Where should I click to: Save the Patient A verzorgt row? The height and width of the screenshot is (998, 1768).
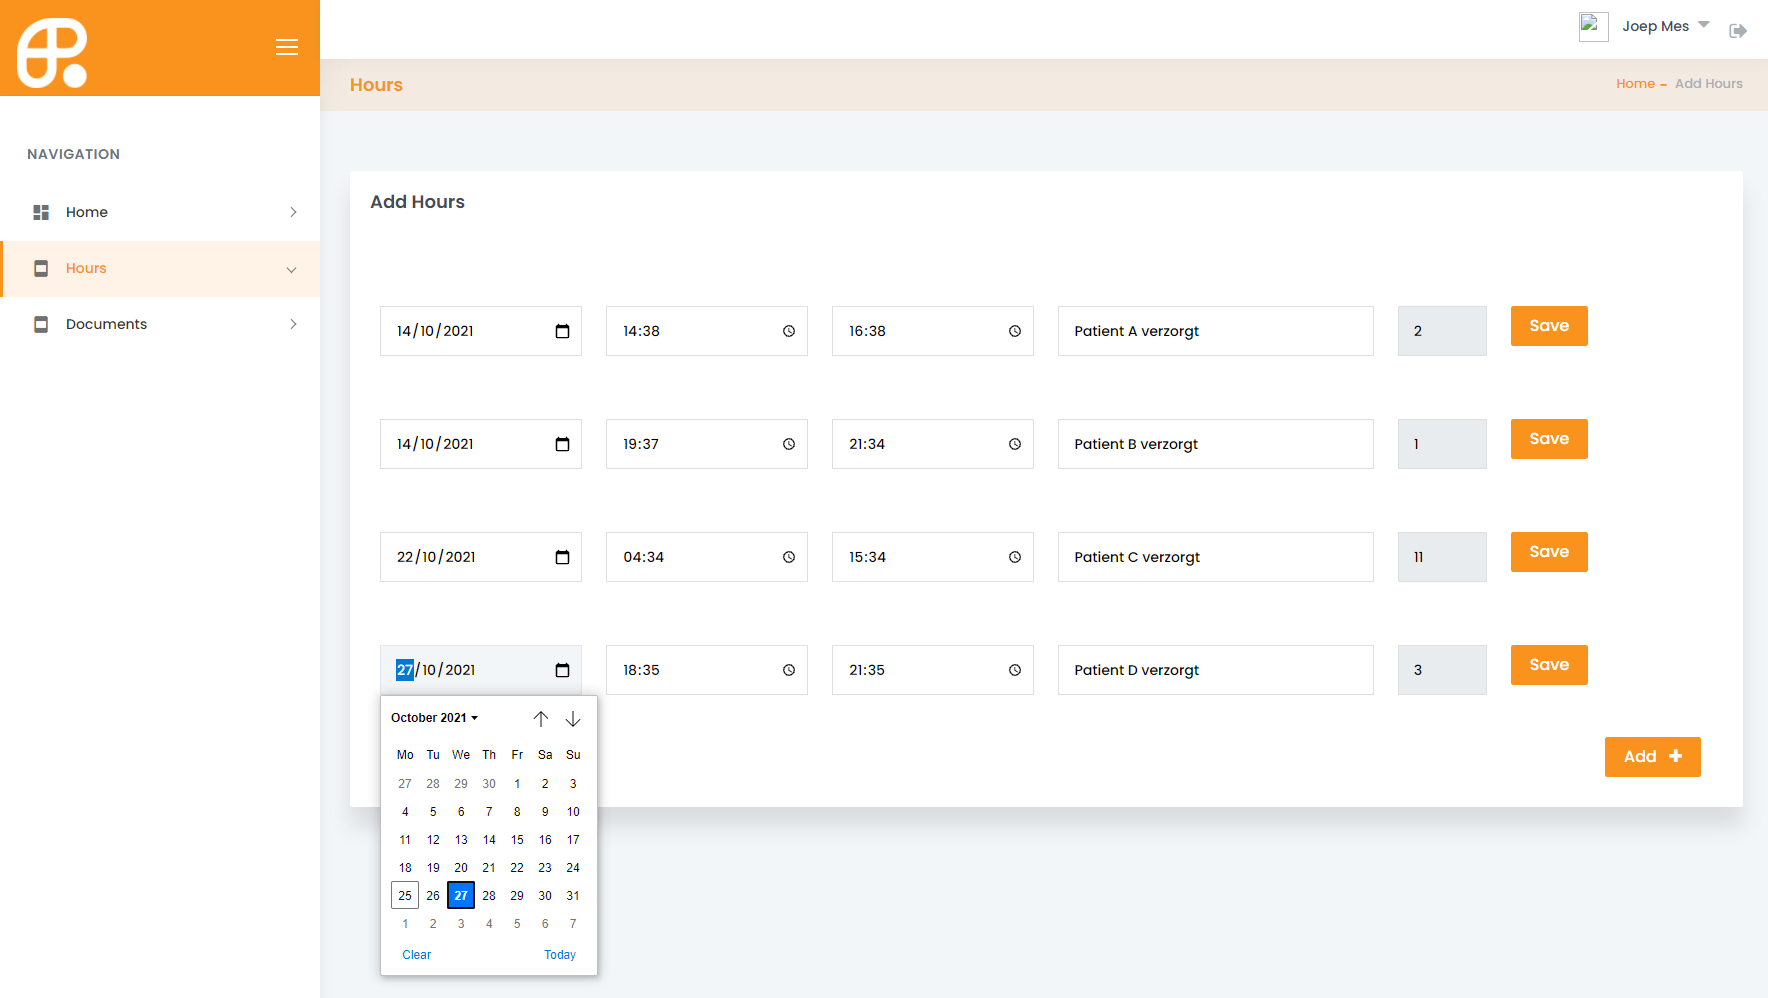pyautogui.click(x=1549, y=326)
